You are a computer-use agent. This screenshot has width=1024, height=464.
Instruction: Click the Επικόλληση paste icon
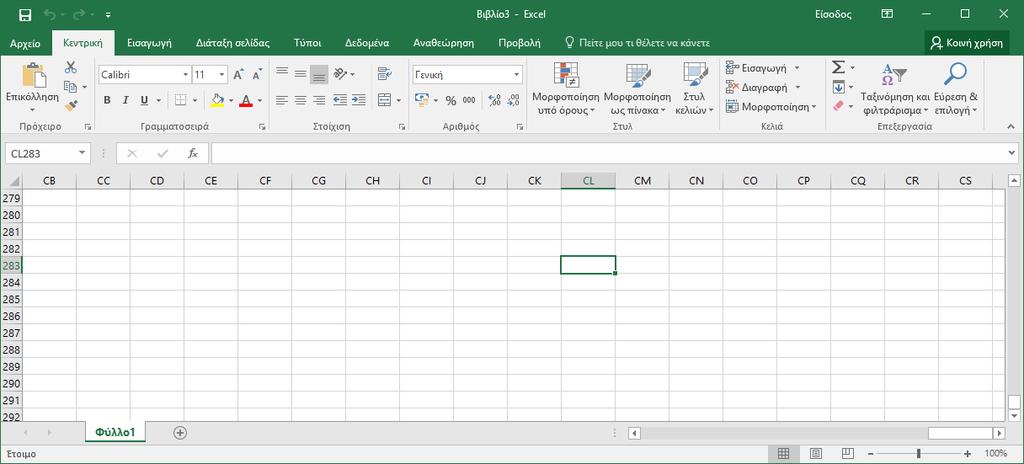coord(34,75)
